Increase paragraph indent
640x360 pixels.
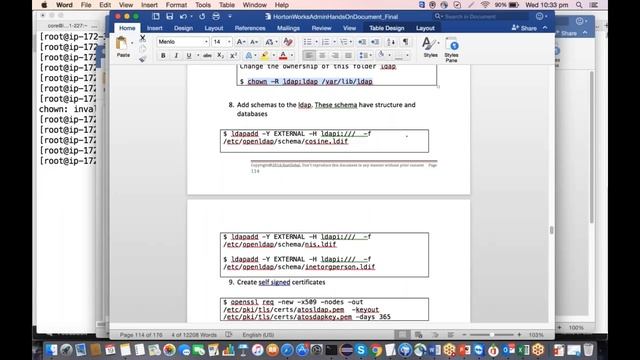point(375,42)
